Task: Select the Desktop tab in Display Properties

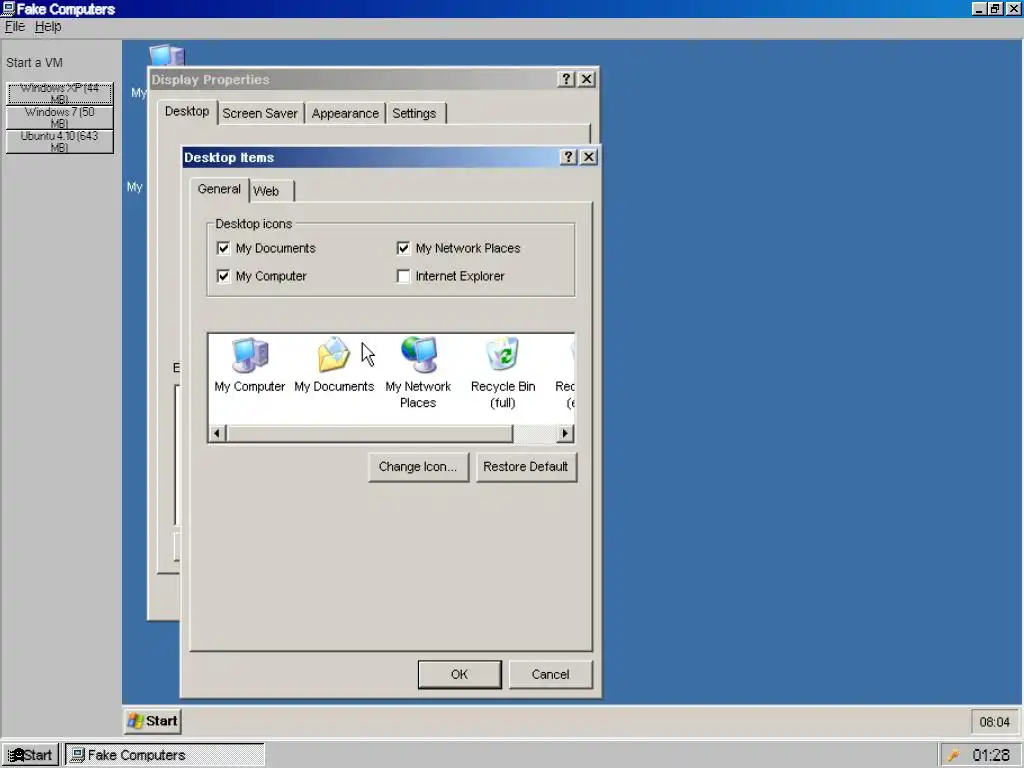Action: click(x=187, y=111)
